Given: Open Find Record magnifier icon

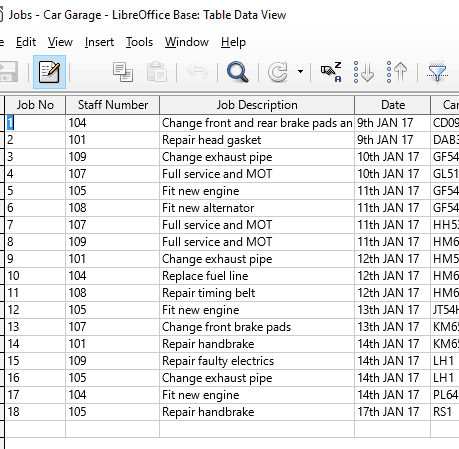Looking at the screenshot, I should pyautogui.click(x=237, y=72).
